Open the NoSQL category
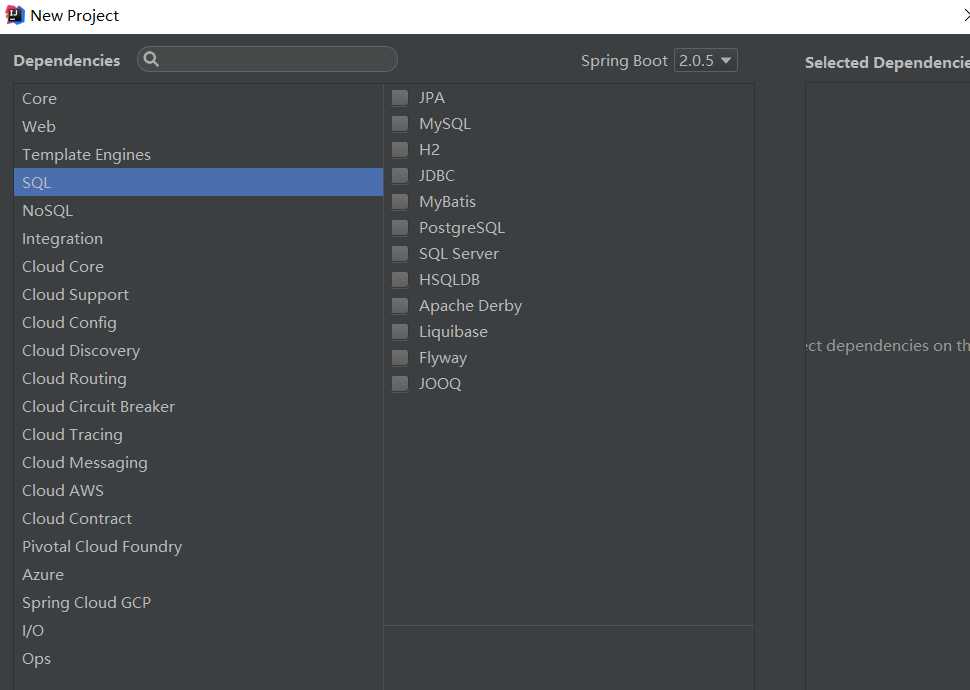 [199, 210]
